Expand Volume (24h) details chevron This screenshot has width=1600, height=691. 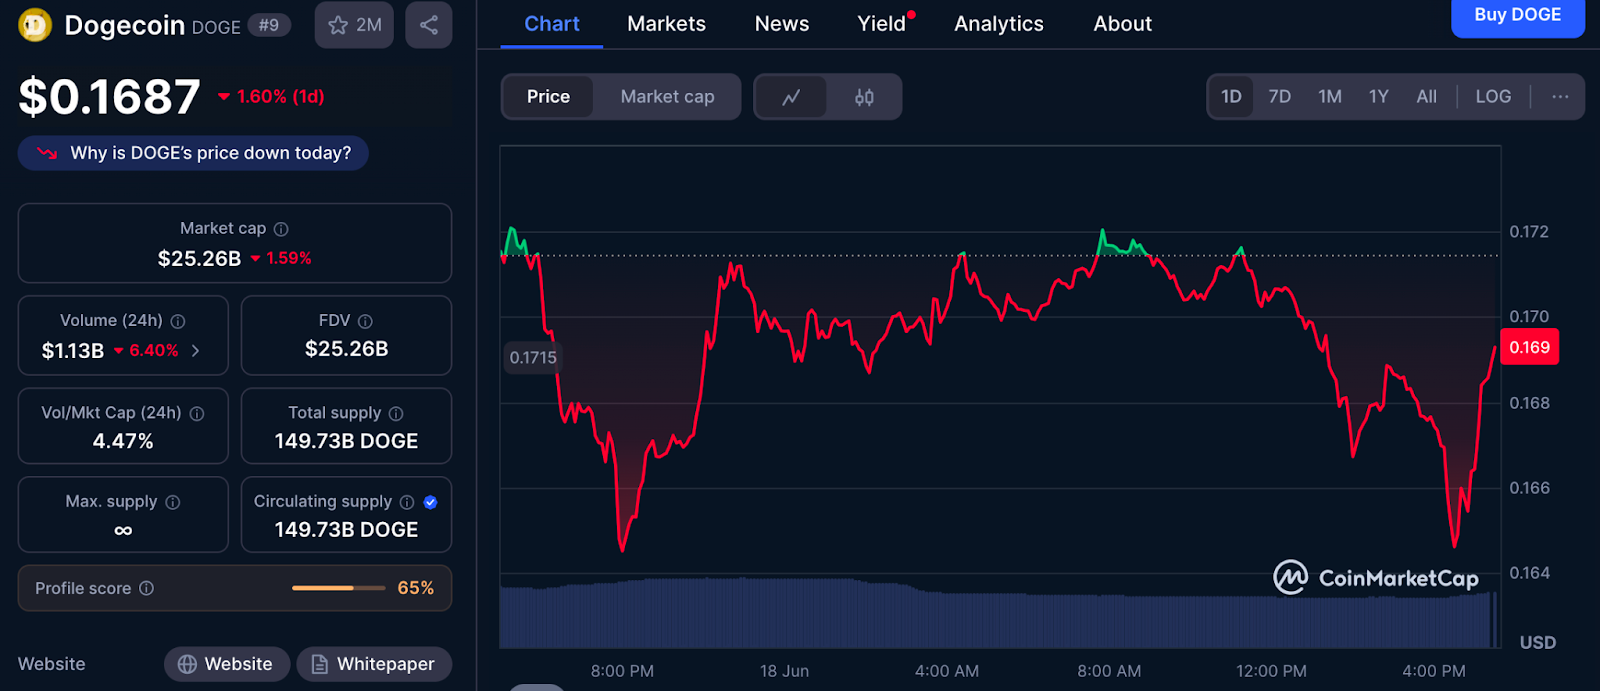(x=195, y=351)
